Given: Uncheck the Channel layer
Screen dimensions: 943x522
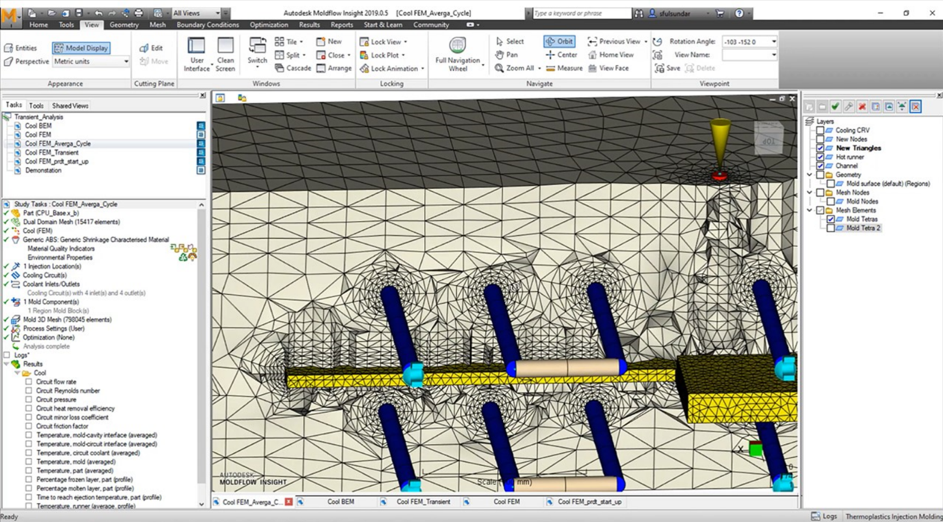Looking at the screenshot, I should (820, 165).
